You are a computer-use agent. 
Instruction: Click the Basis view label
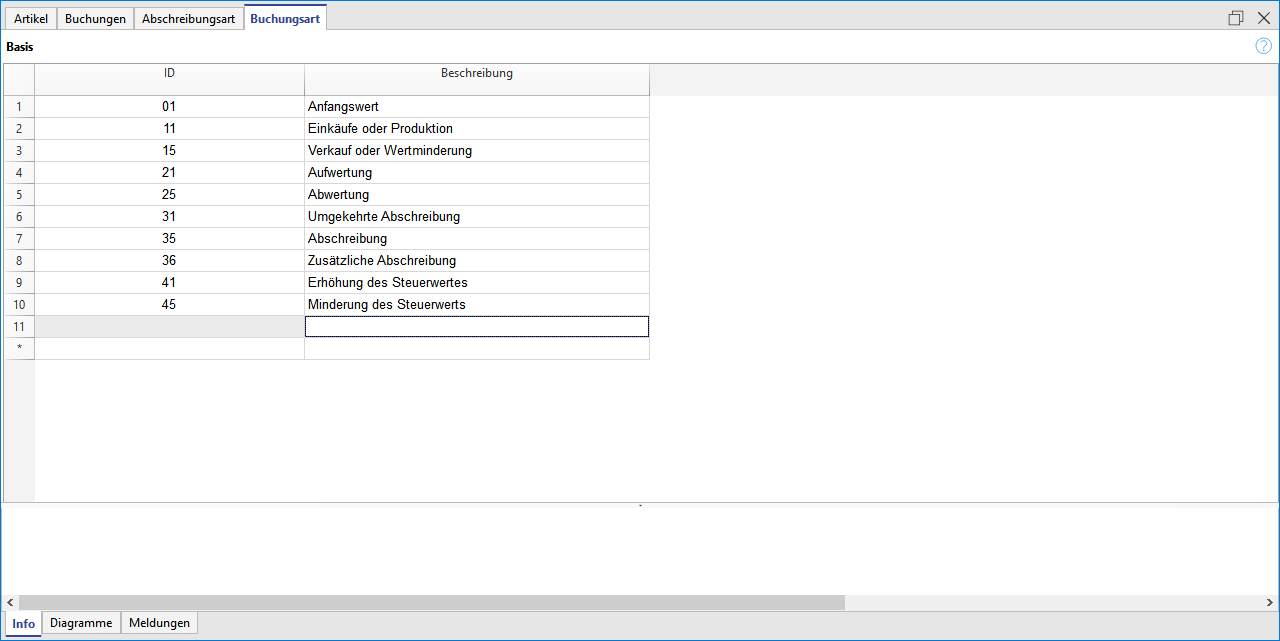(20, 46)
